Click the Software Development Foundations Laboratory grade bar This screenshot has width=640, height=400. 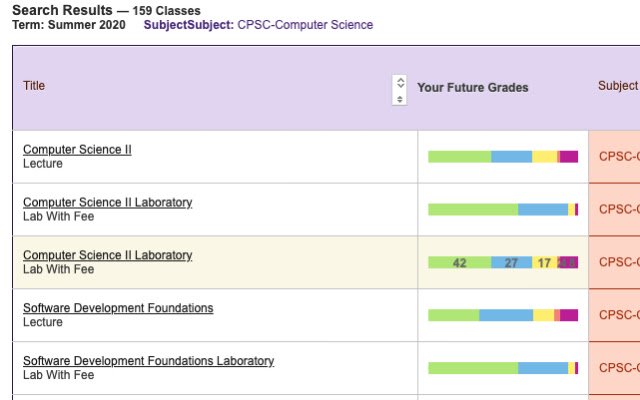[503, 368]
